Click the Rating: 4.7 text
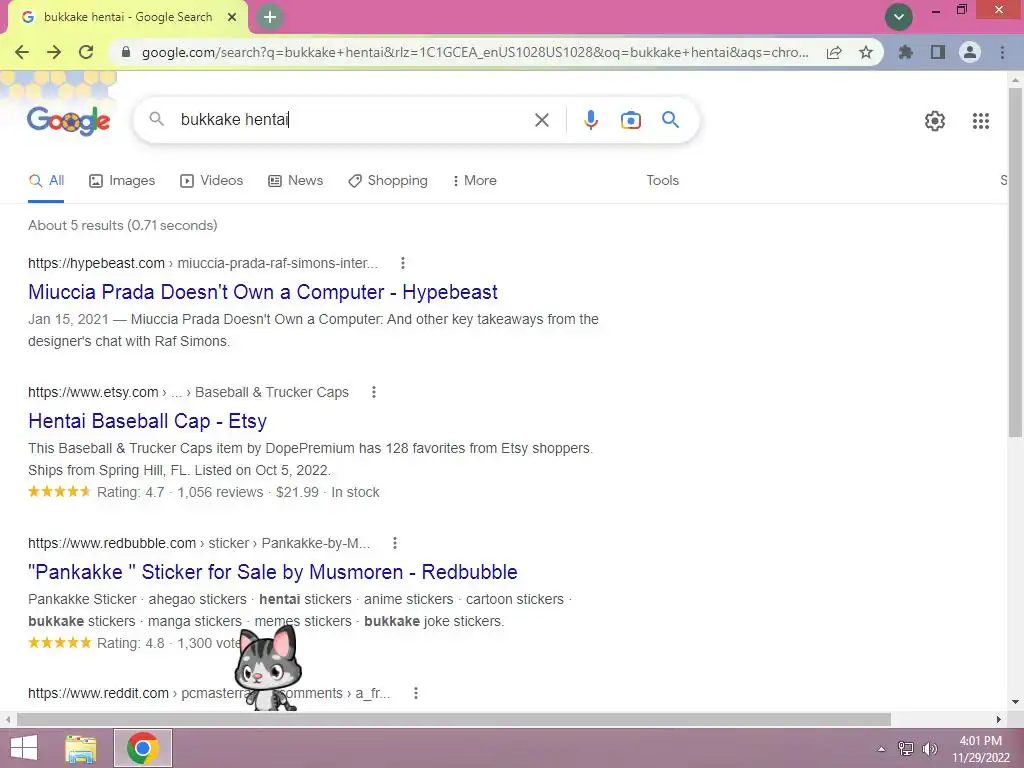 [131, 492]
